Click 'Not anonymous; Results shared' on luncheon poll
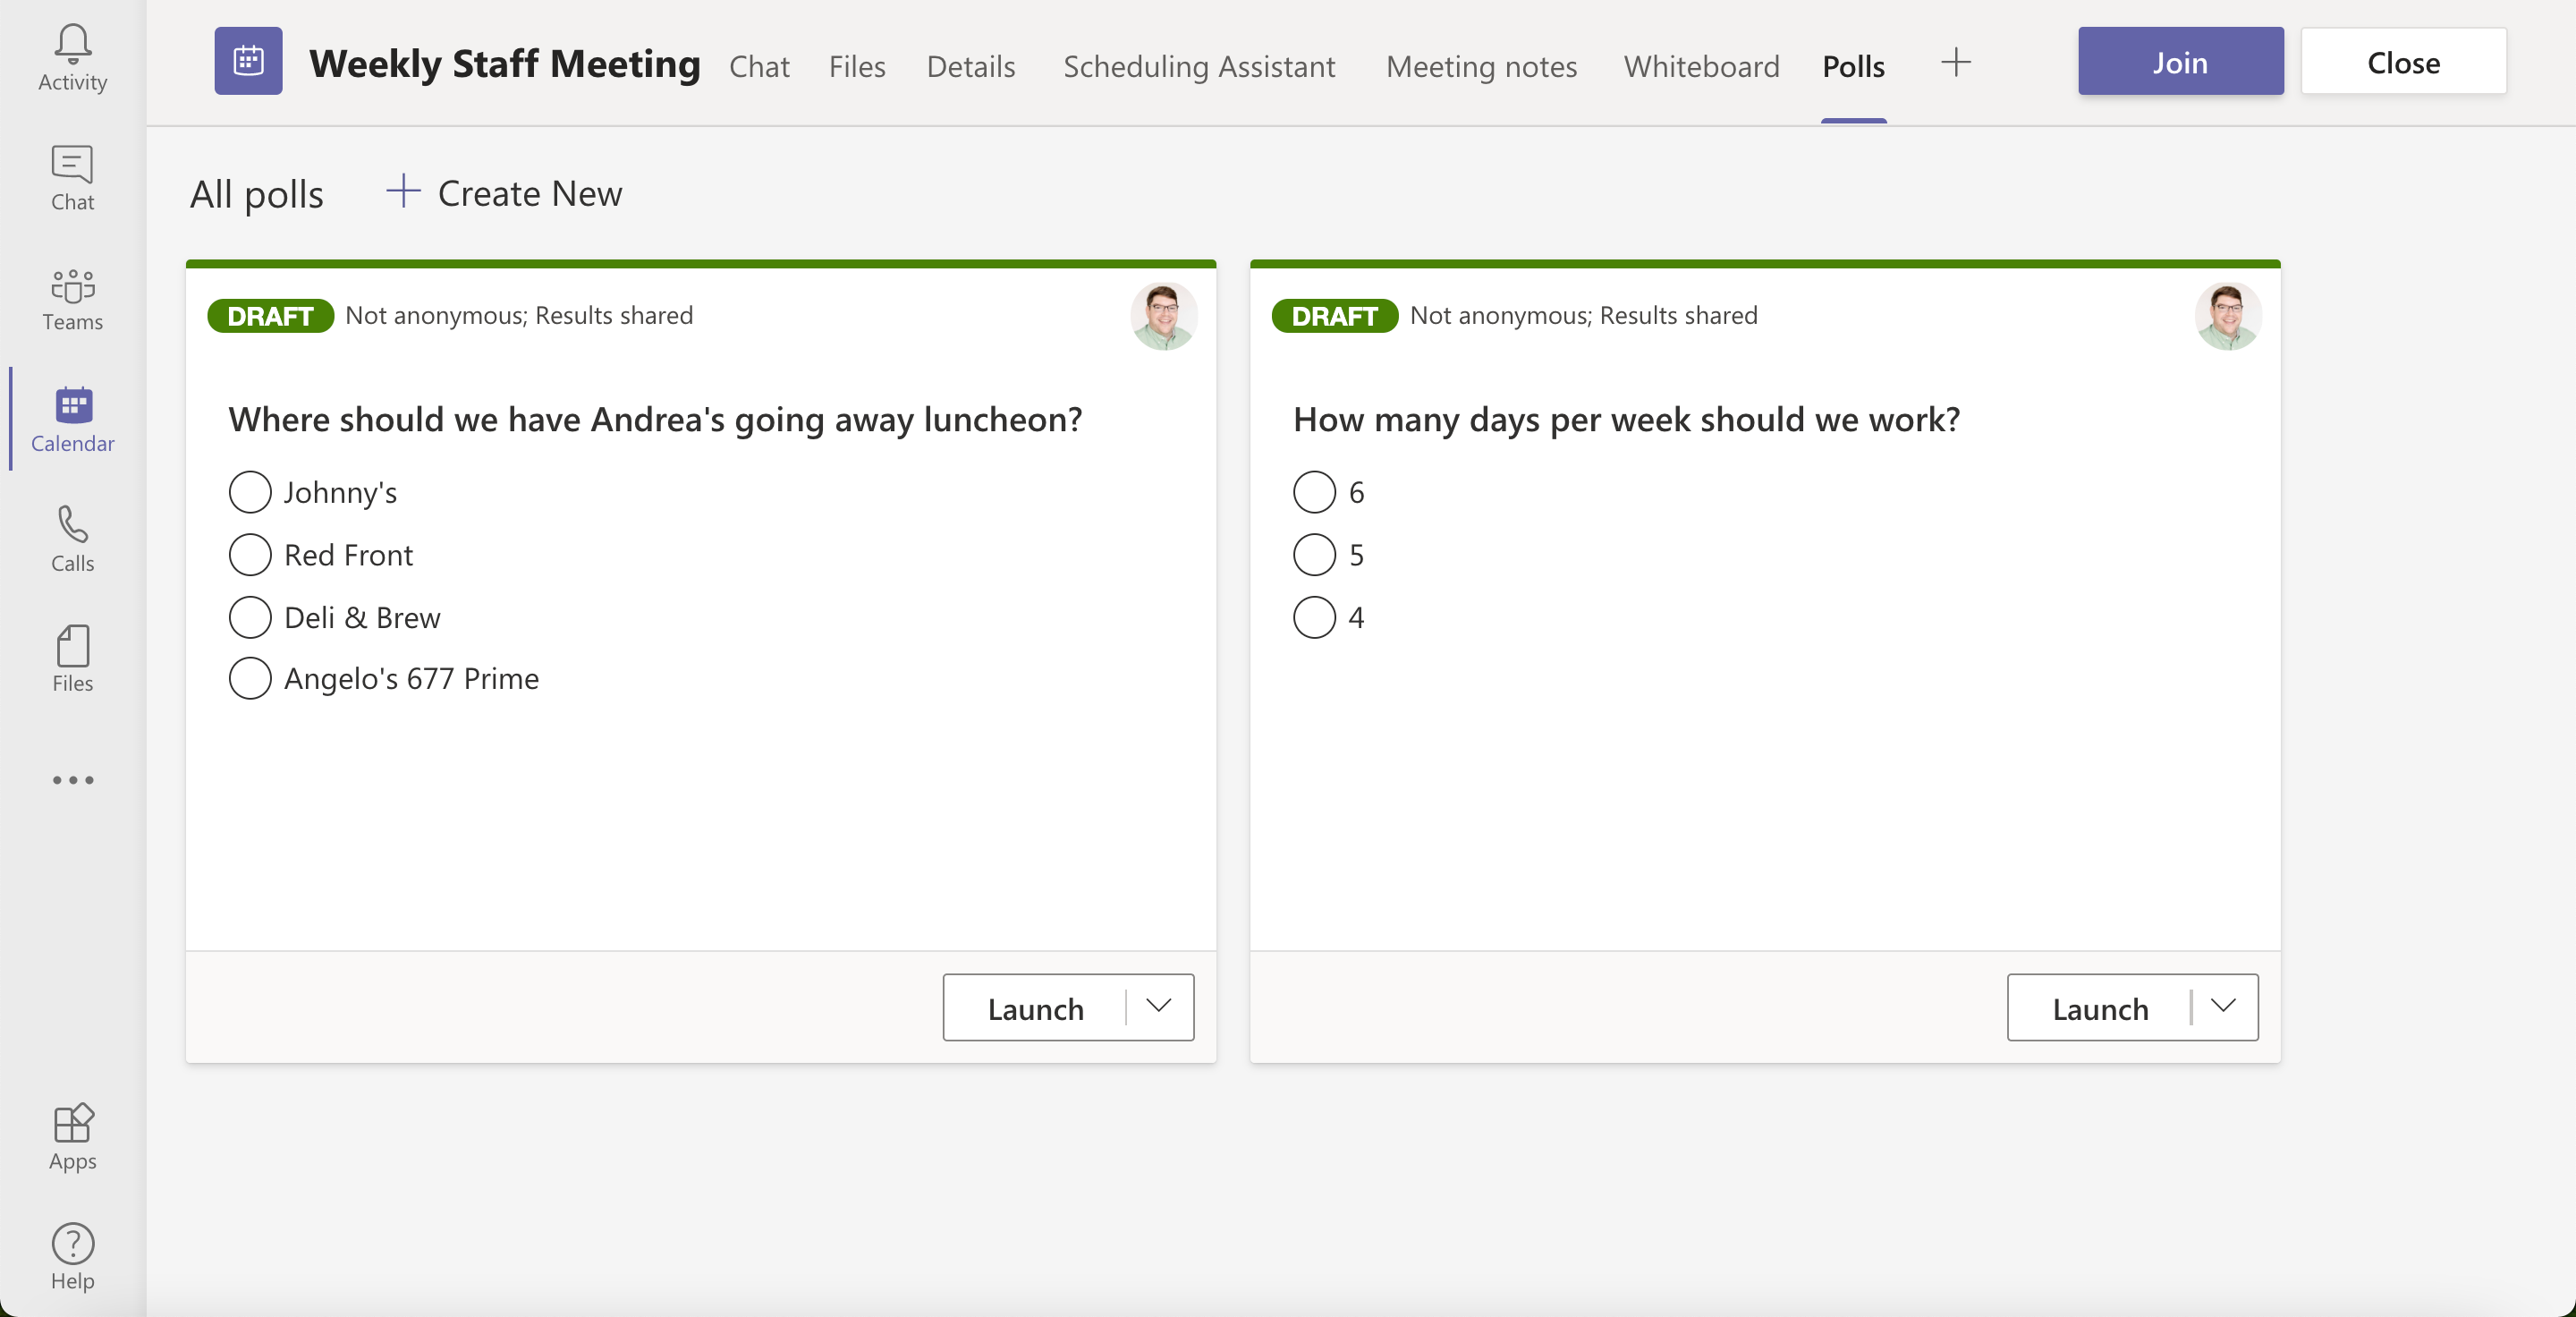2576x1317 pixels. click(519, 316)
